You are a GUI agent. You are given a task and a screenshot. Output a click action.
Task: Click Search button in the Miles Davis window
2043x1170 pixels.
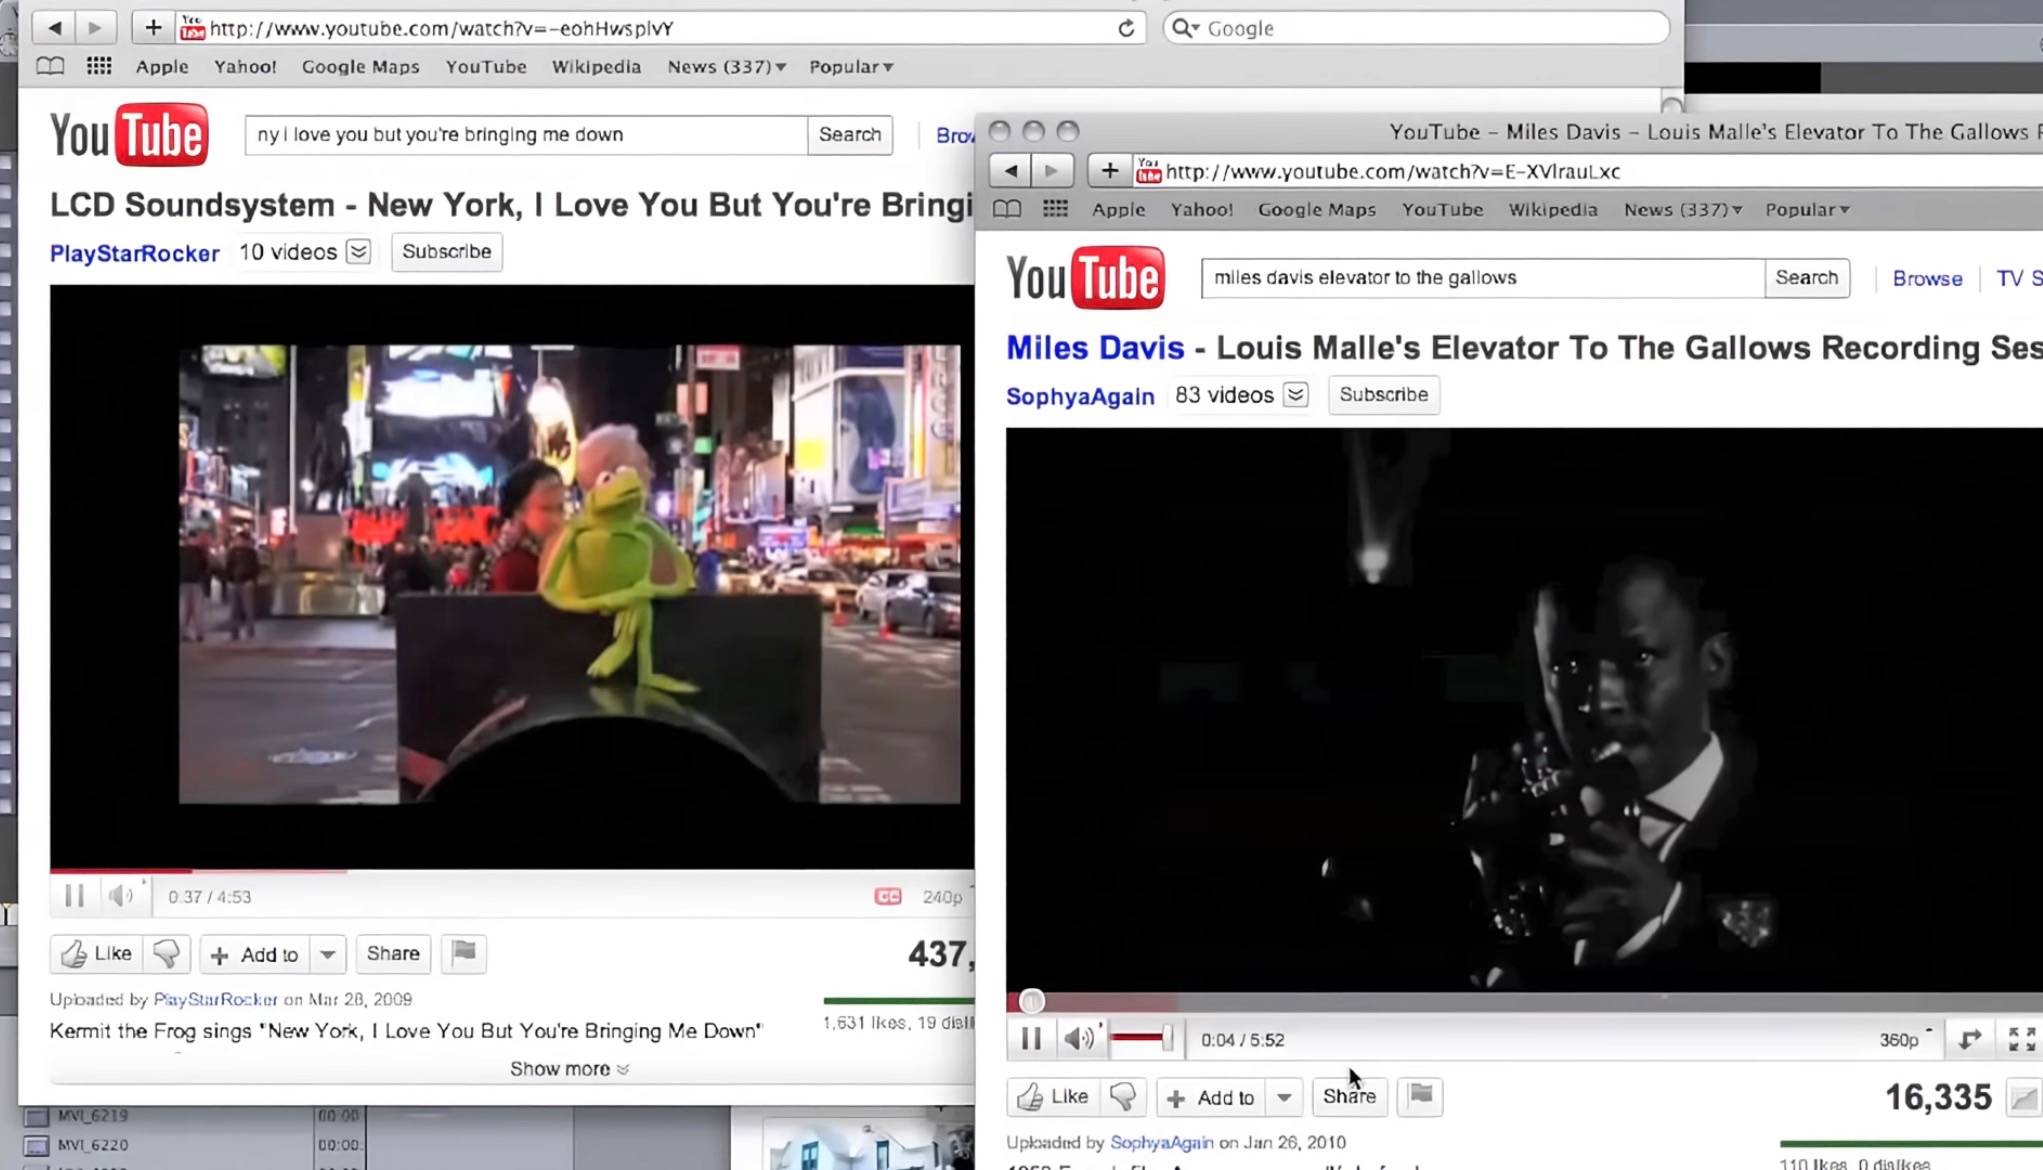pos(1807,278)
